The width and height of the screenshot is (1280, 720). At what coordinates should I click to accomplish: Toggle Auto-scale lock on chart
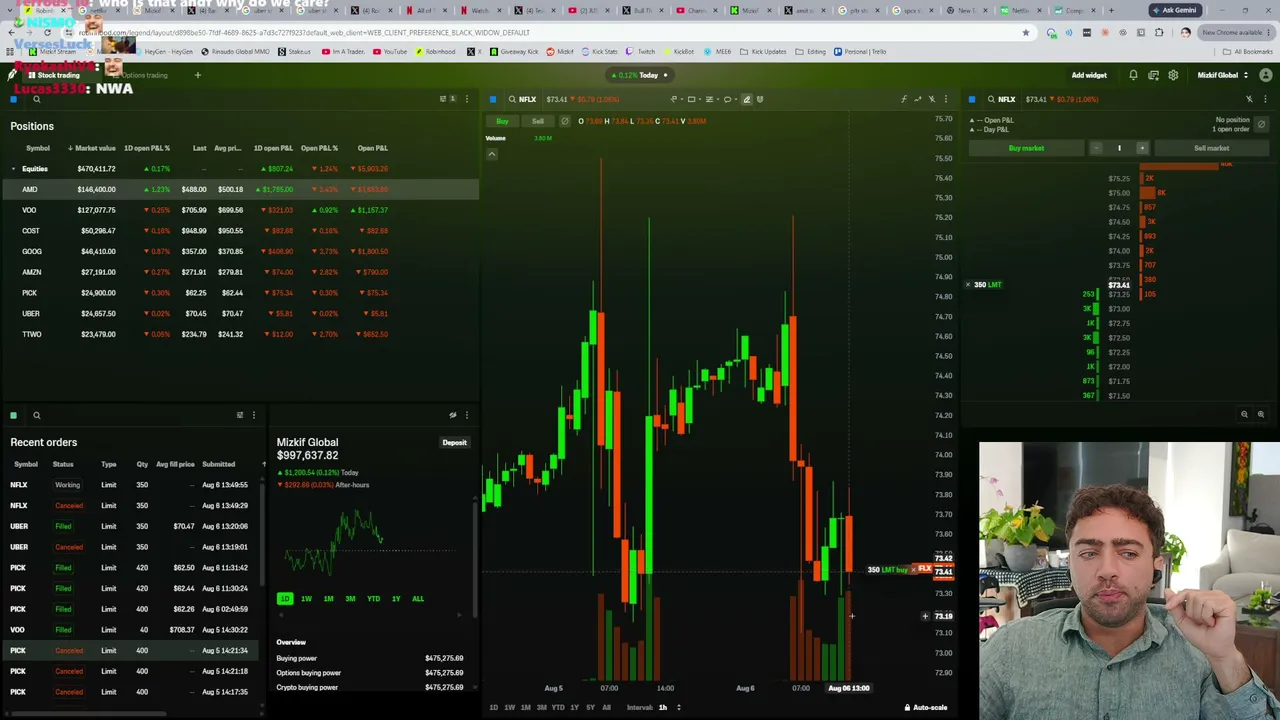click(926, 707)
